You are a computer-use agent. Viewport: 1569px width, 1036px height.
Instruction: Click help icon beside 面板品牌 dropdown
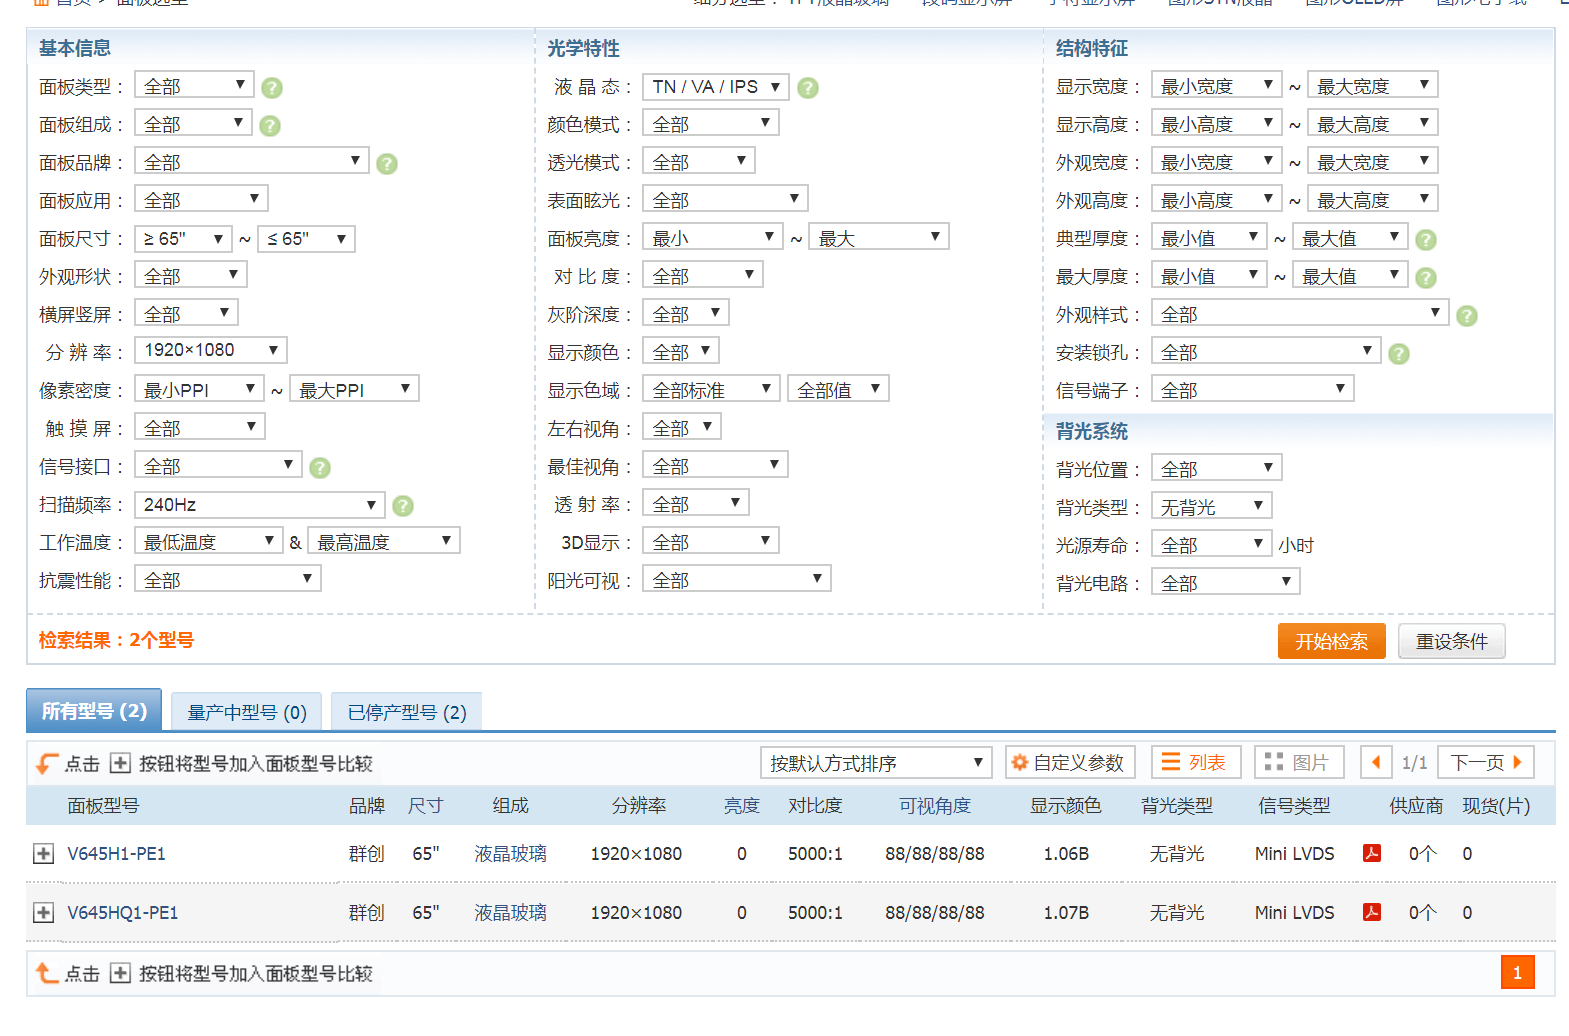coord(387,164)
